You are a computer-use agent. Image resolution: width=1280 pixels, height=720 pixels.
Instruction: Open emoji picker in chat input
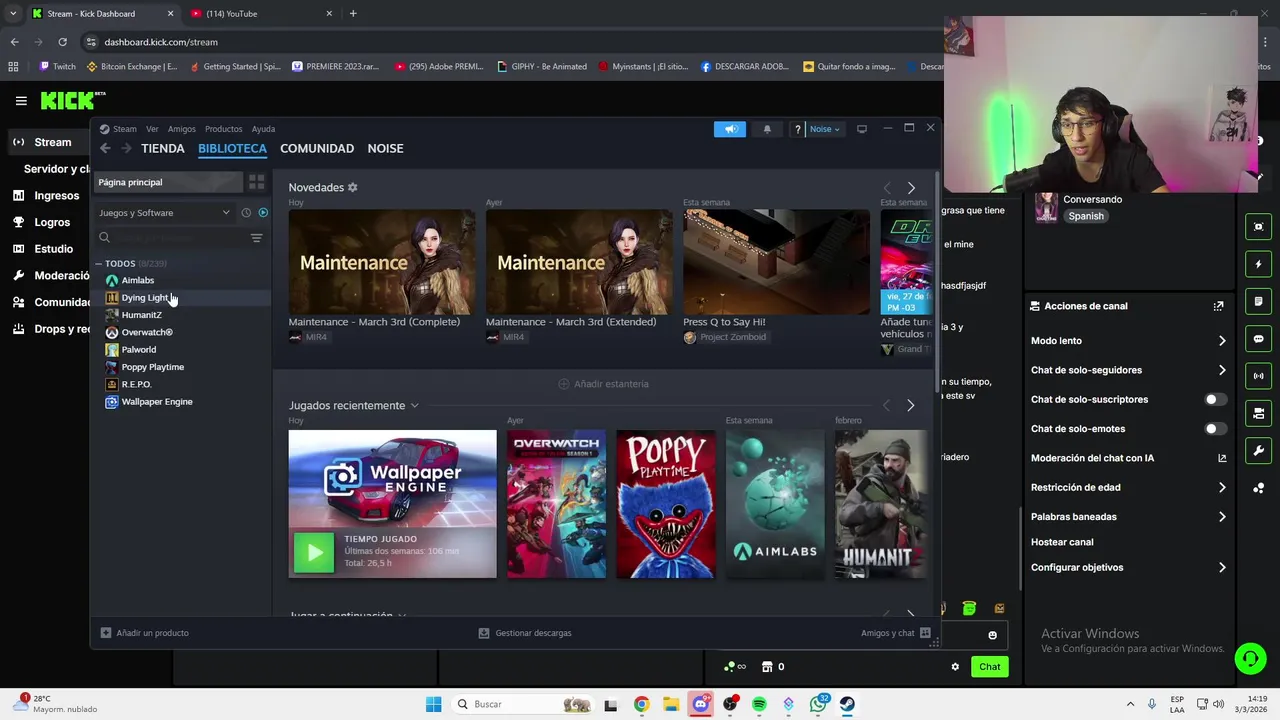pyautogui.click(x=992, y=635)
